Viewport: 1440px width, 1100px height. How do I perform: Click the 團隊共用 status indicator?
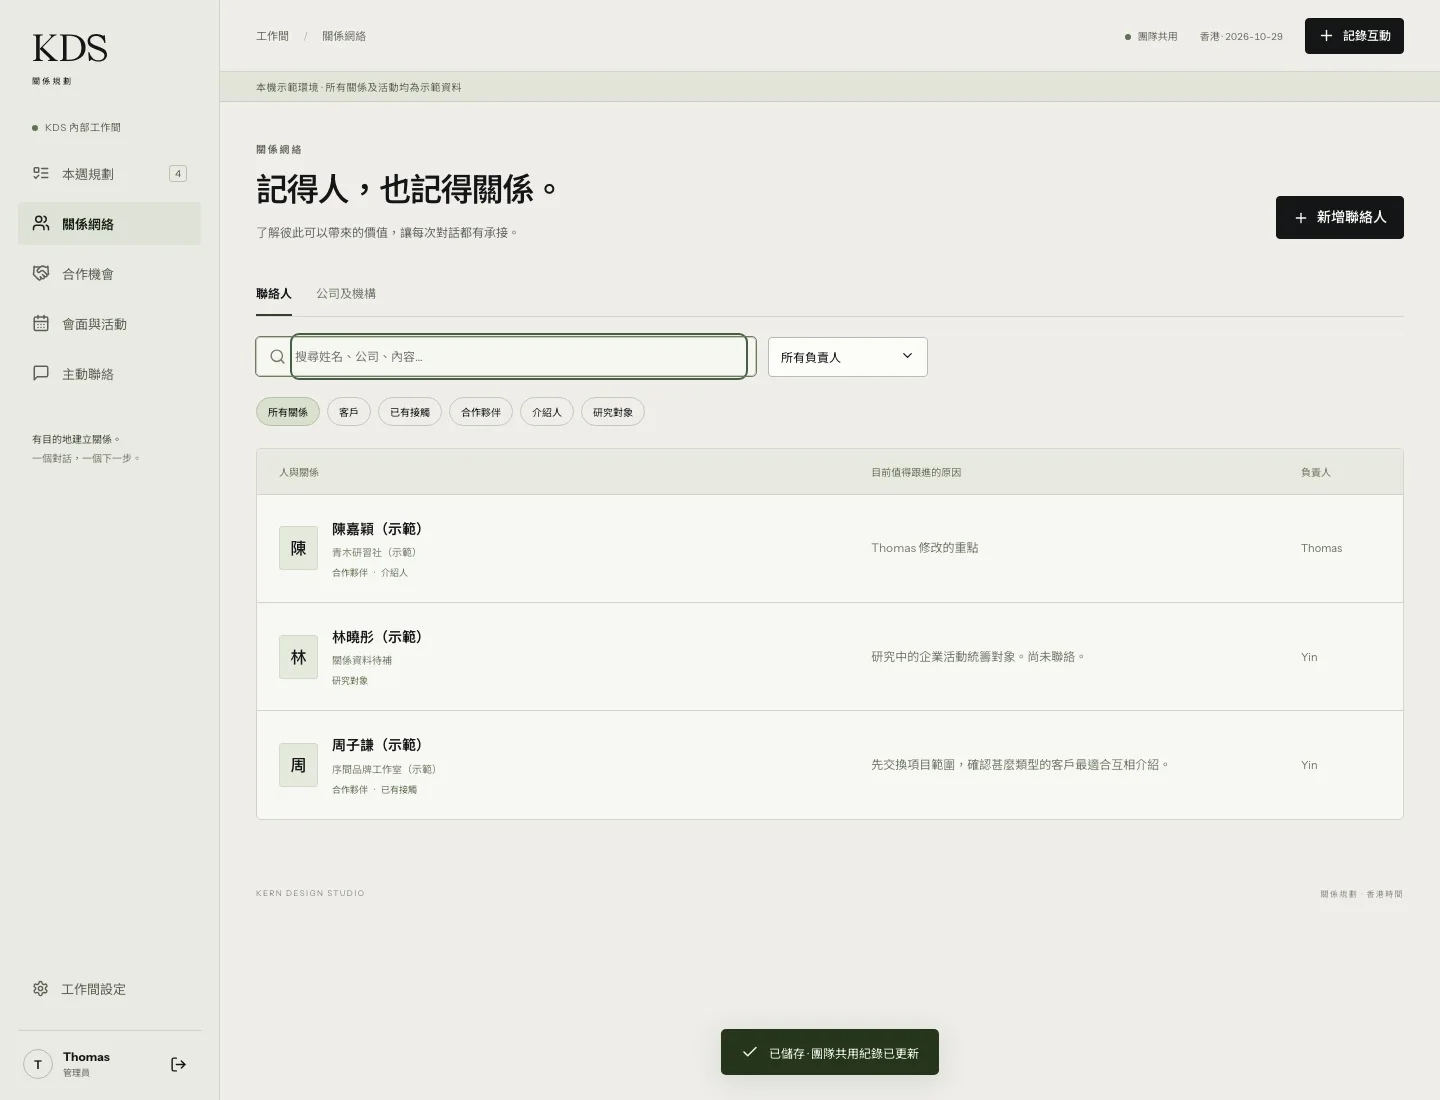pyautogui.click(x=1151, y=36)
